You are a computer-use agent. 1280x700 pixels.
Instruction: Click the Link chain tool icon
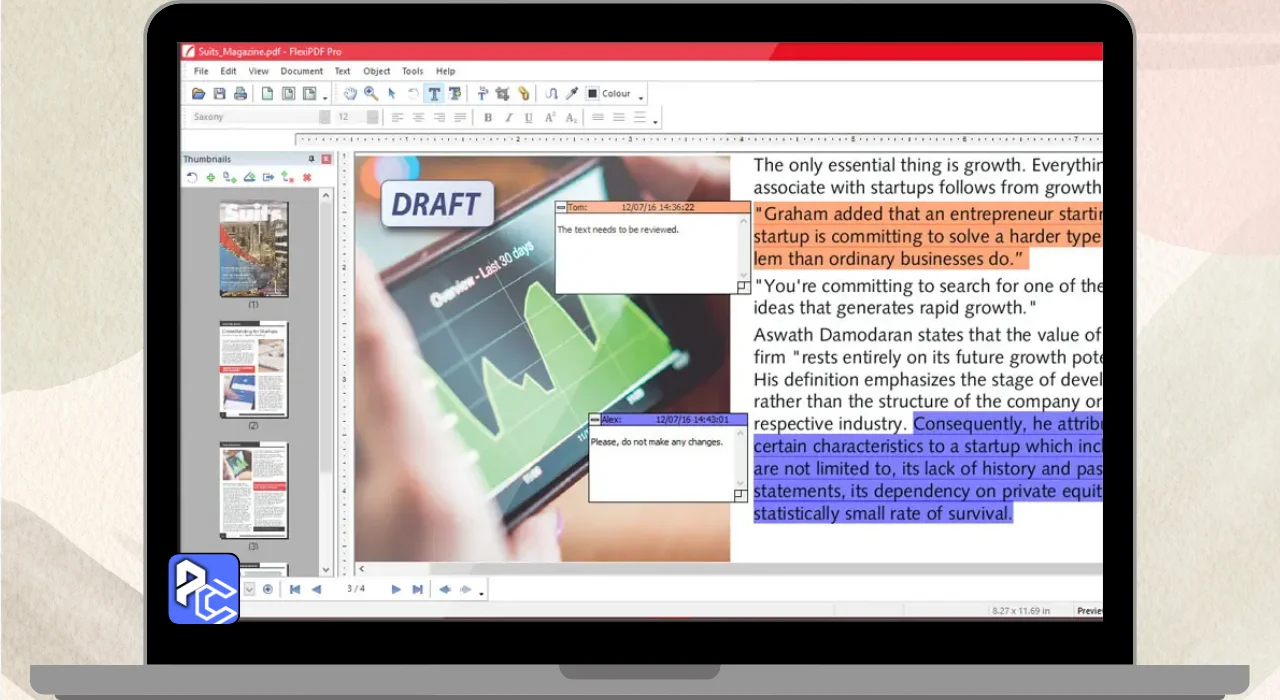(523, 94)
